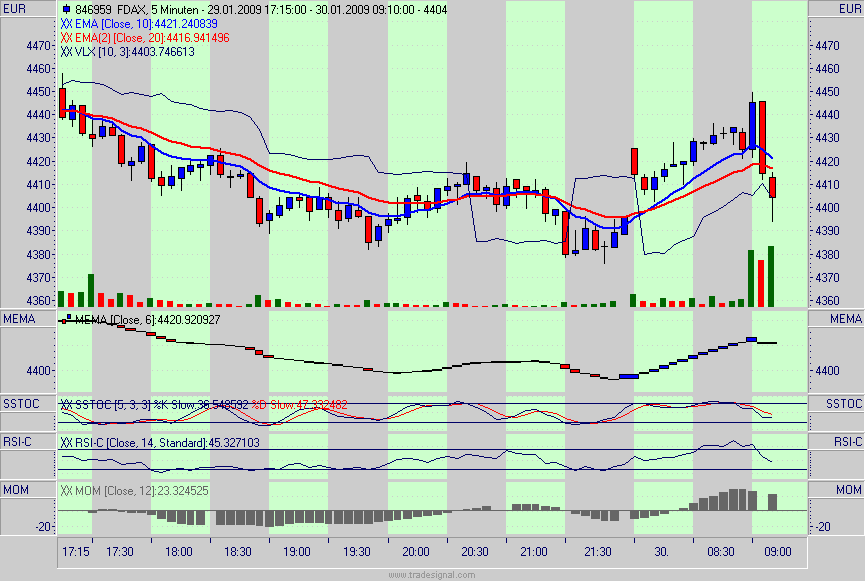The image size is (865, 581).
Task: Select the MOM panel tab on the left
Action: pyautogui.click(x=16, y=490)
